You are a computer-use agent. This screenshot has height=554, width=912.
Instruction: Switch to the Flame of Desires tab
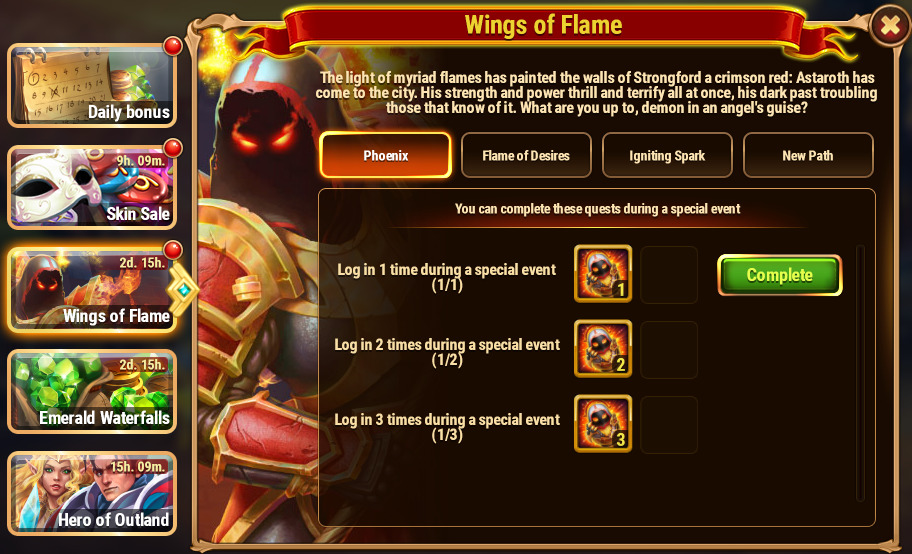526,155
